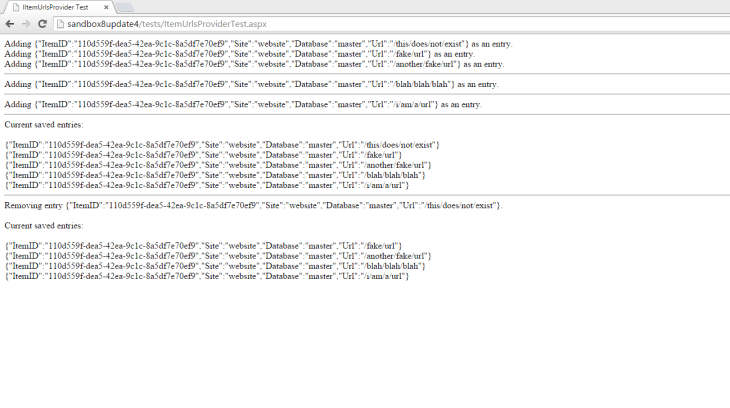The height and width of the screenshot is (408, 730).
Task: Reload the current page
Action: [x=42, y=23]
